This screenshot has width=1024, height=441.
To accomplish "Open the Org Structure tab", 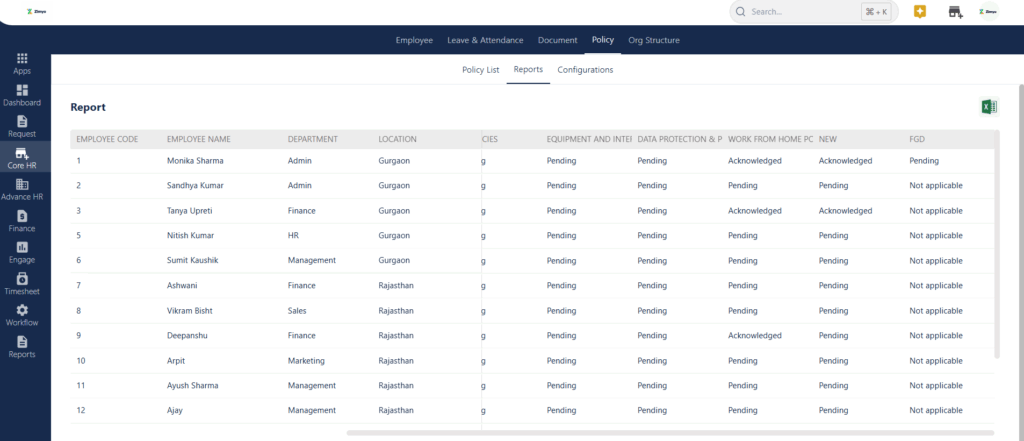I will [654, 41].
